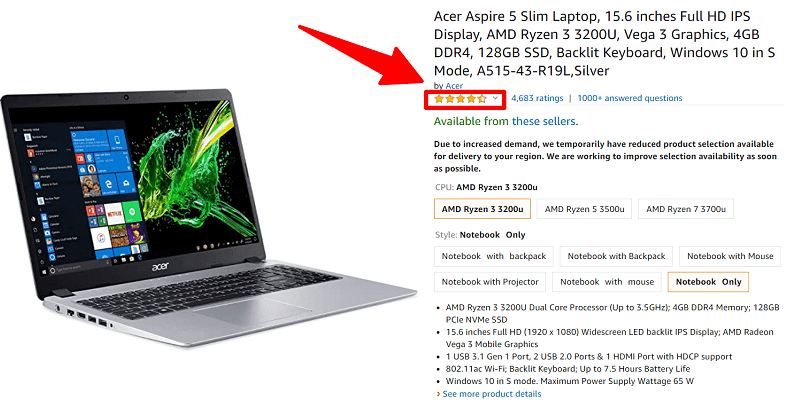Image resolution: width=794 pixels, height=408 pixels.
Task: Click the half-filled fifth rating star
Action: 482,99
